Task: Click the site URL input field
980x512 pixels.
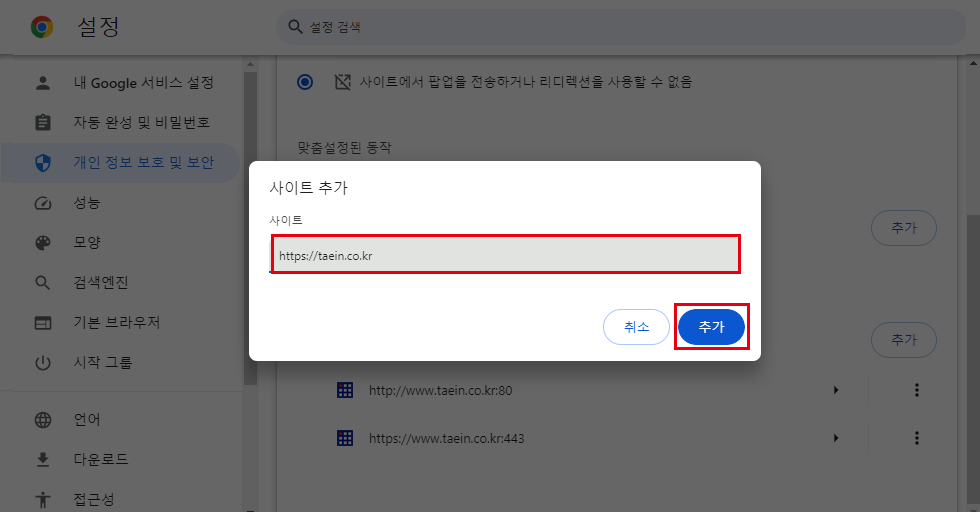Action: (x=505, y=255)
